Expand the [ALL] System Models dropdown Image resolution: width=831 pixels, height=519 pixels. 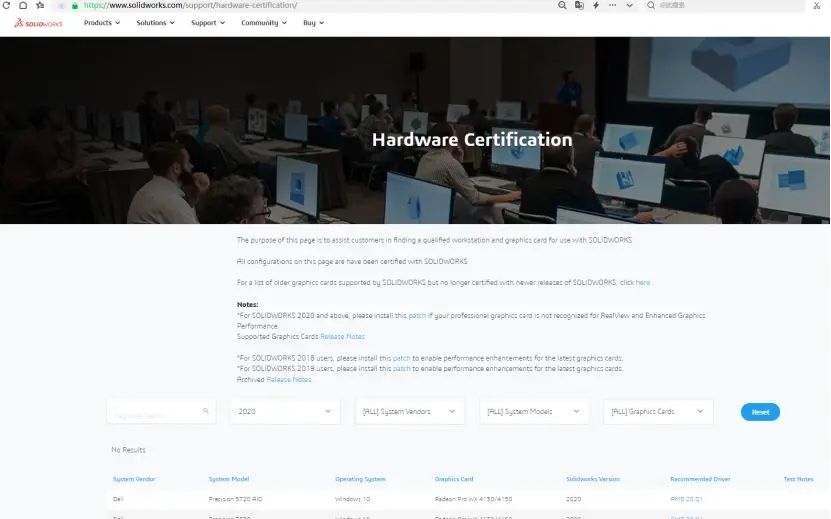coord(534,412)
